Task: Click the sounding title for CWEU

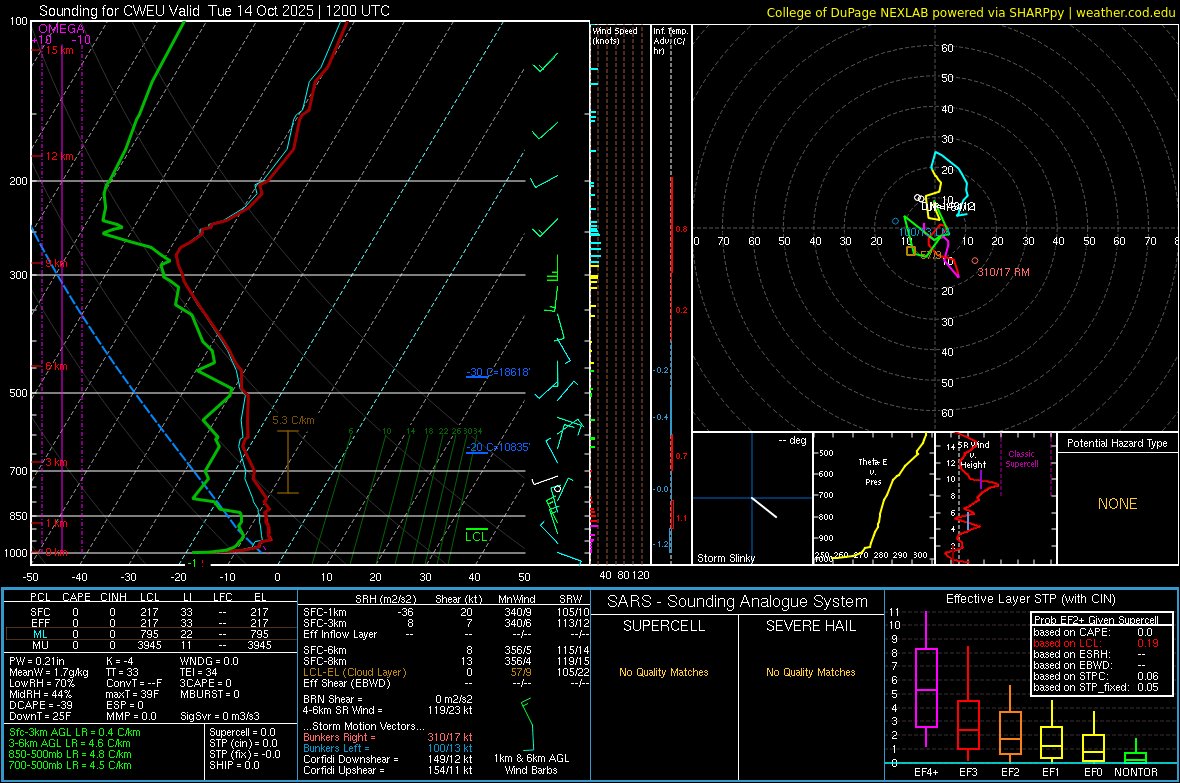Action: pyautogui.click(x=214, y=11)
